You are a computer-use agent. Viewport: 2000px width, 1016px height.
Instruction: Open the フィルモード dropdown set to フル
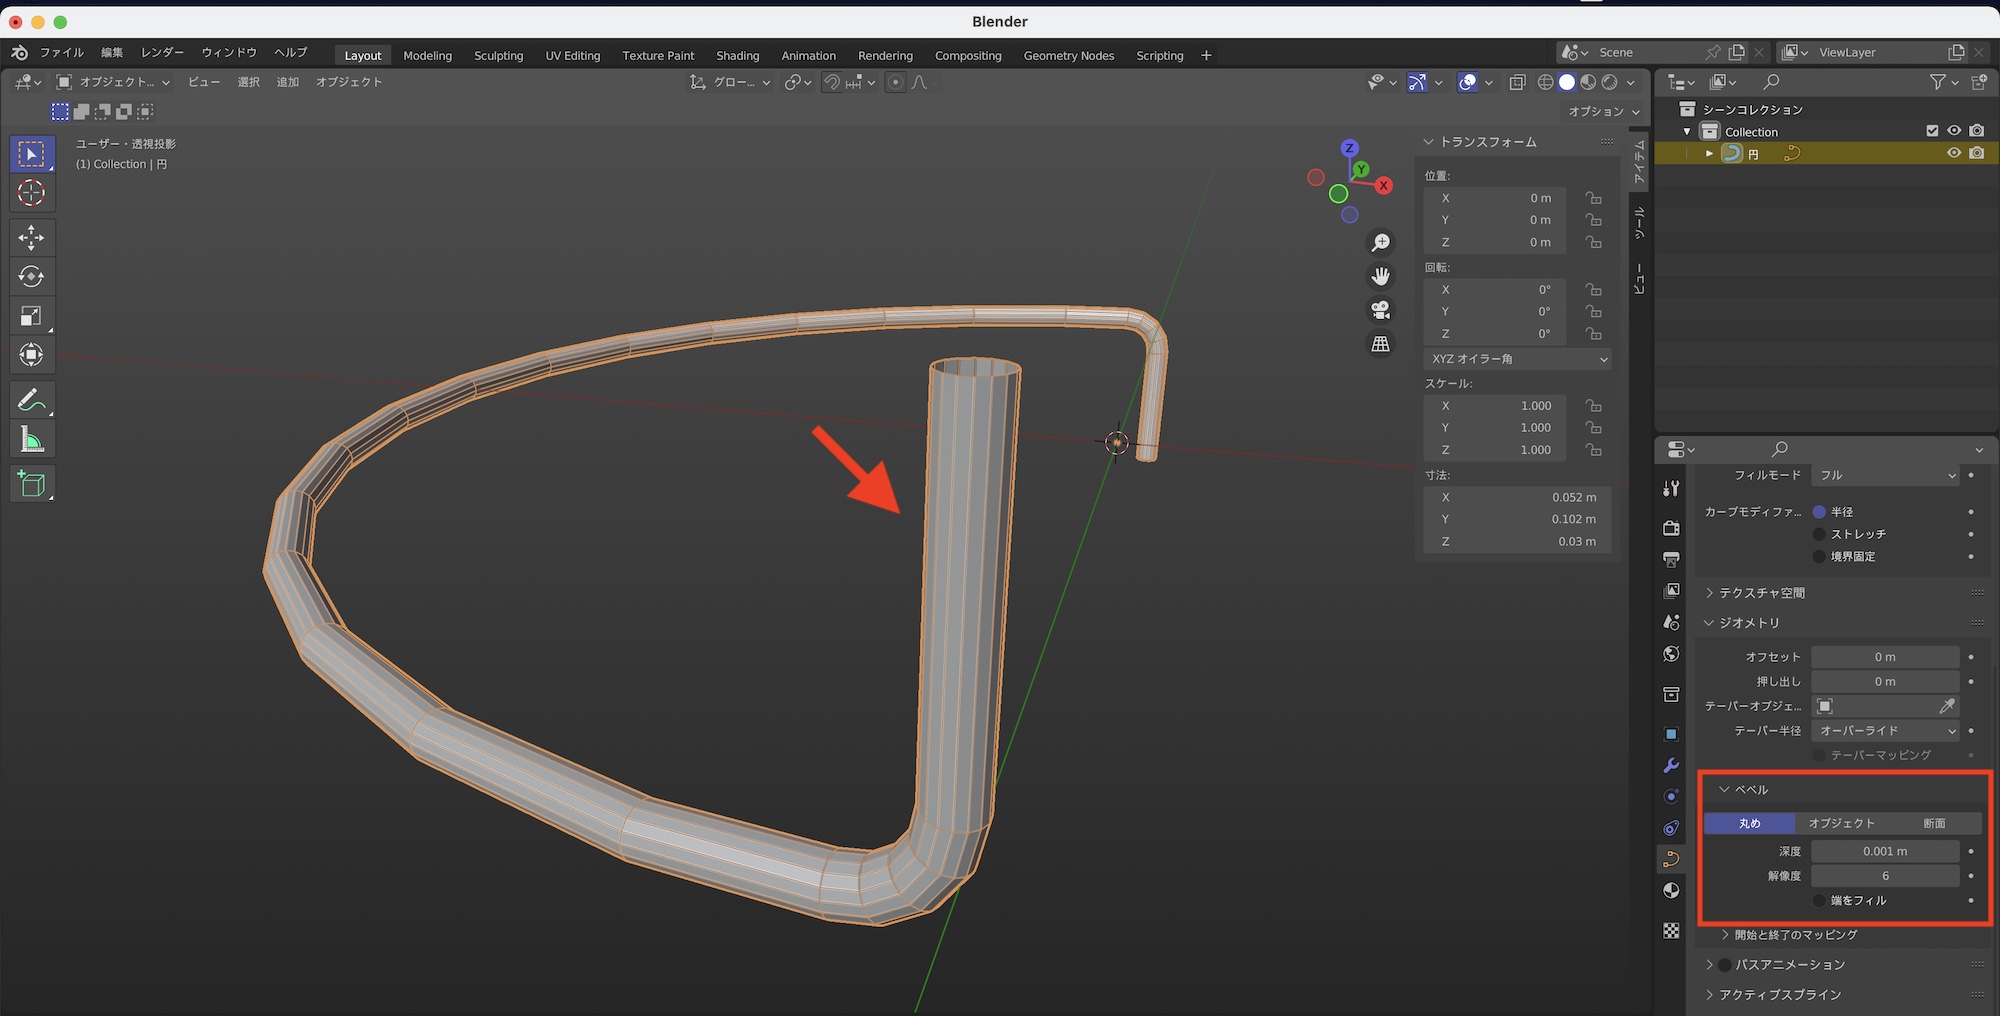coord(1886,475)
